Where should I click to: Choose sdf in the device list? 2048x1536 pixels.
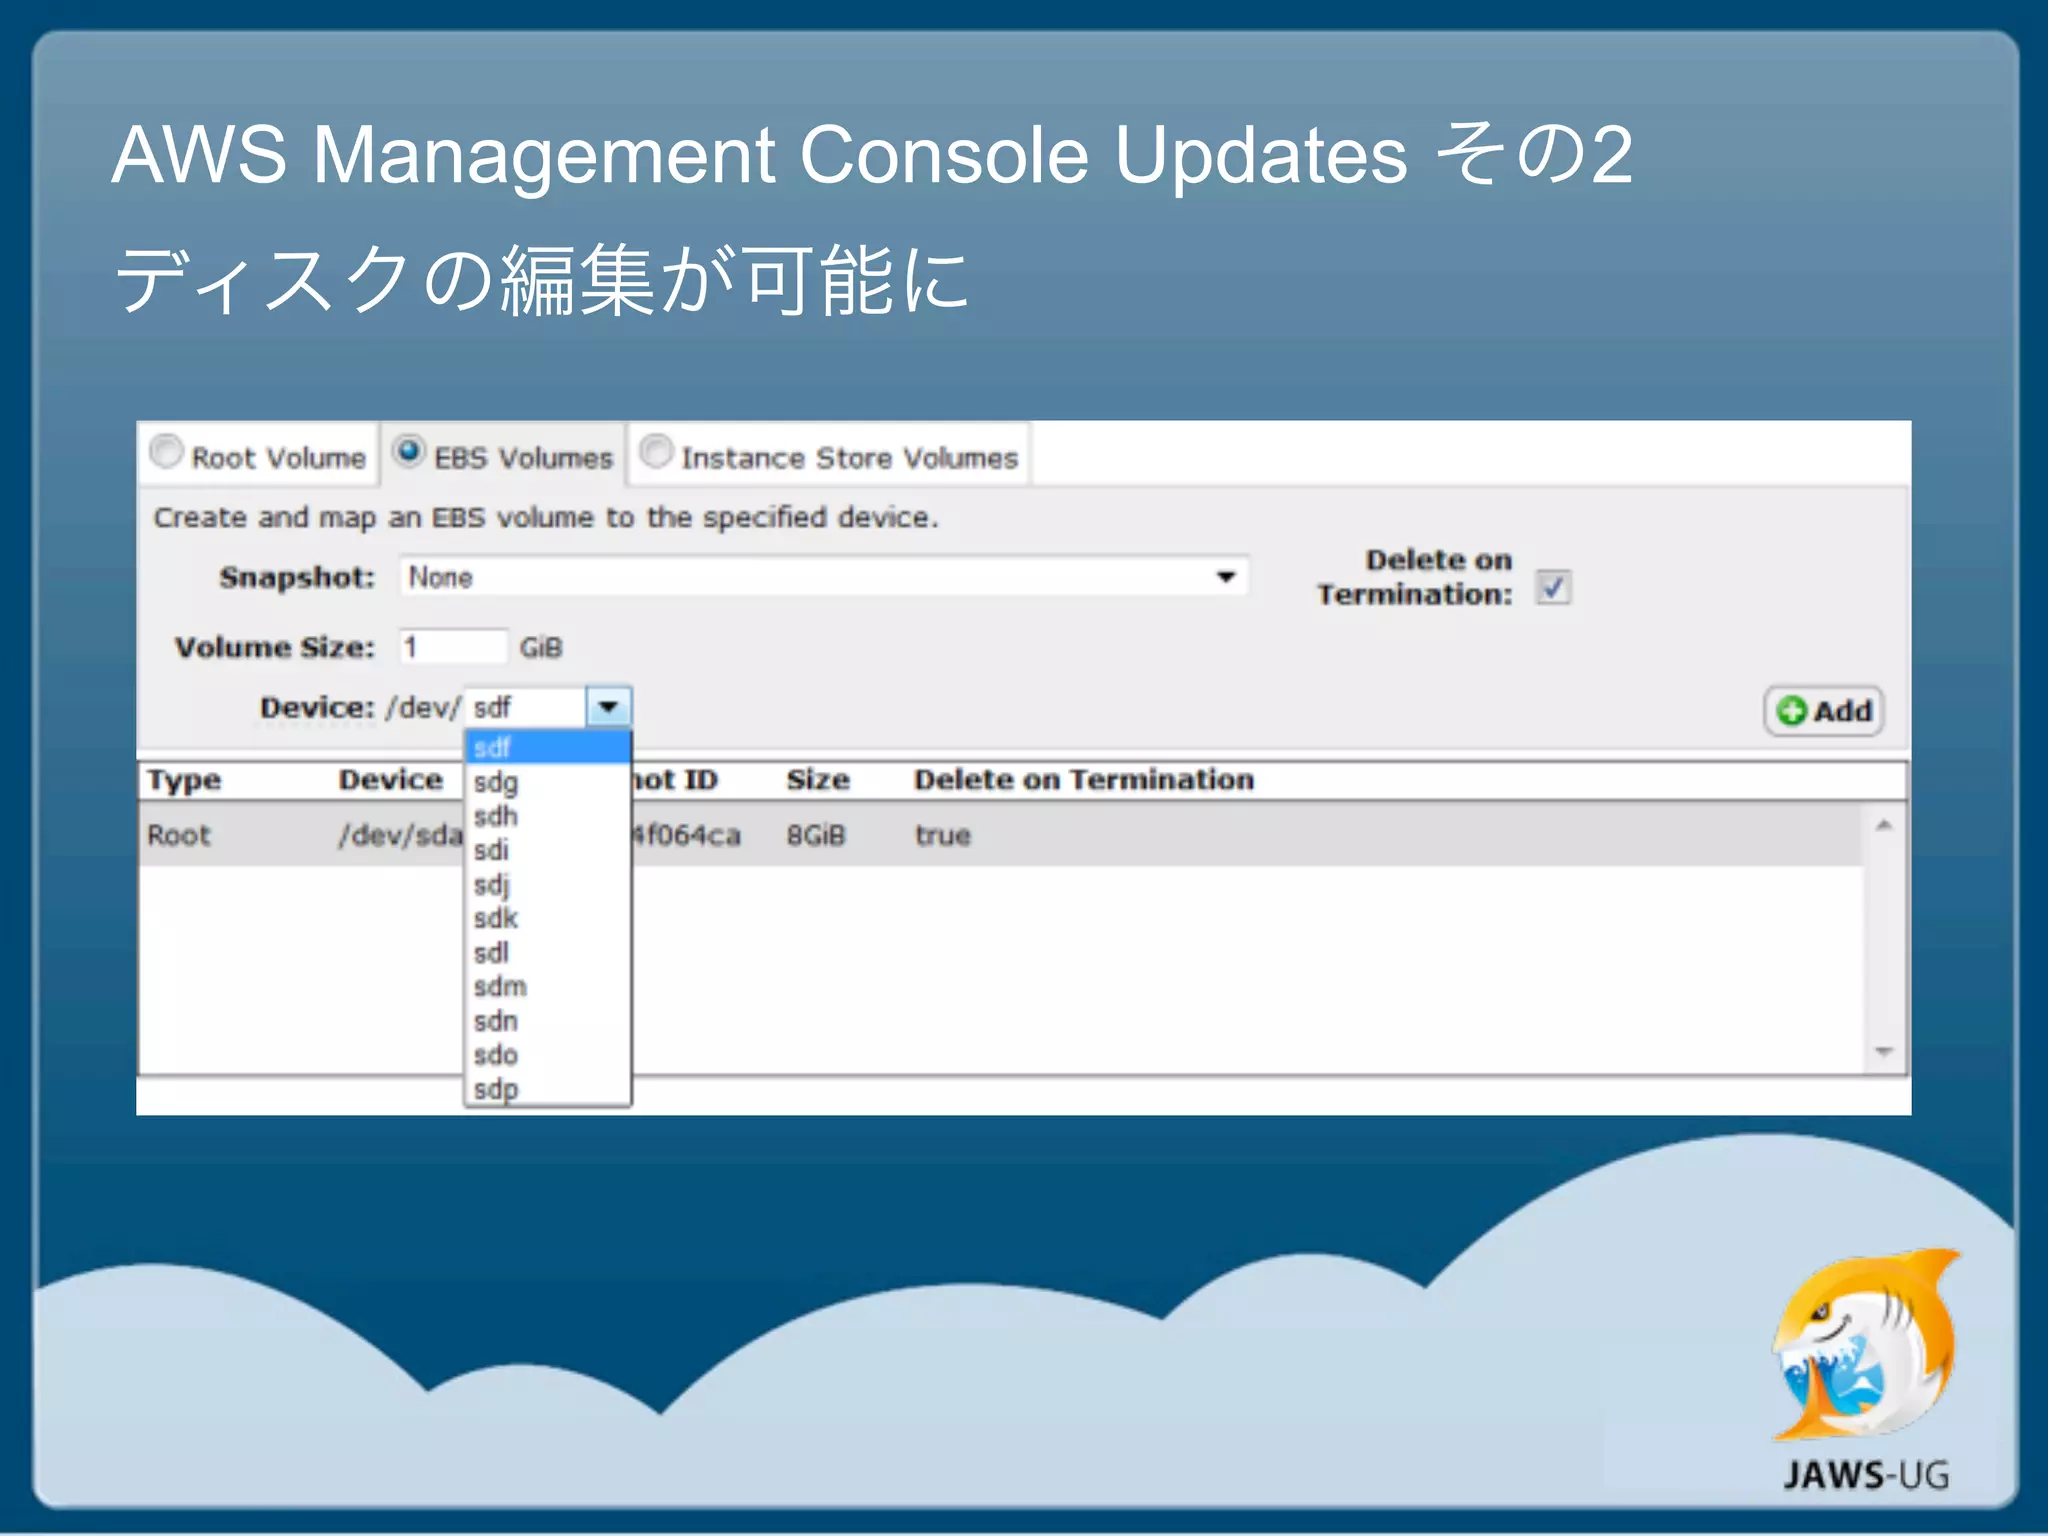[x=548, y=747]
